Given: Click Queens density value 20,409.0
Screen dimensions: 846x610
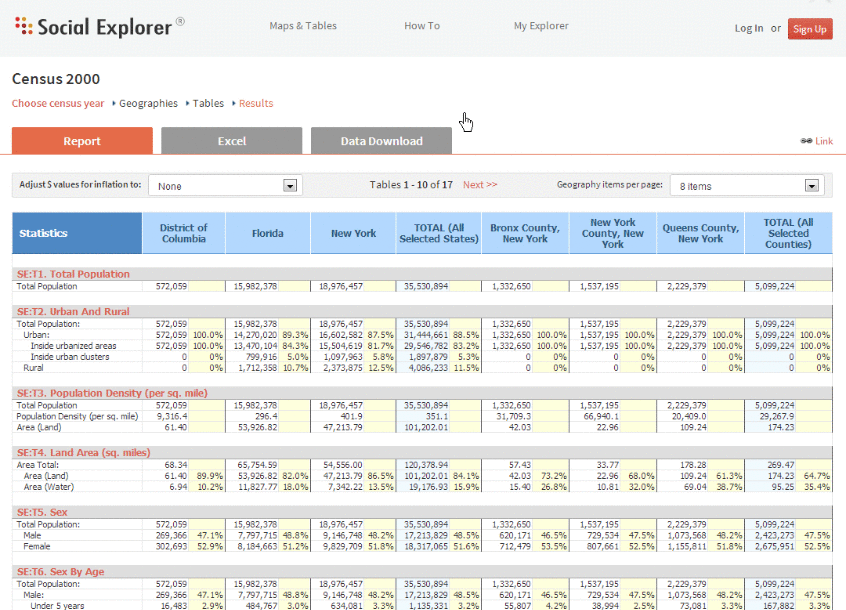Looking at the screenshot, I should [687, 416].
